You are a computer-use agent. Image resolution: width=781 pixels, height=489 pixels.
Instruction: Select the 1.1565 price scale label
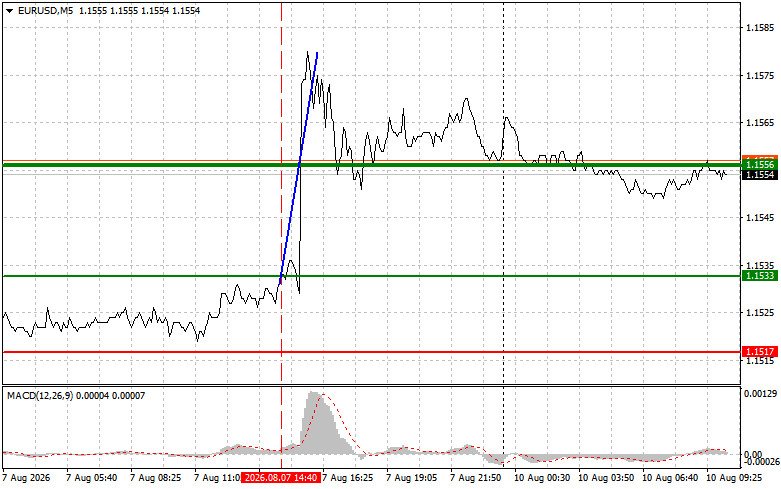pyautogui.click(x=760, y=123)
